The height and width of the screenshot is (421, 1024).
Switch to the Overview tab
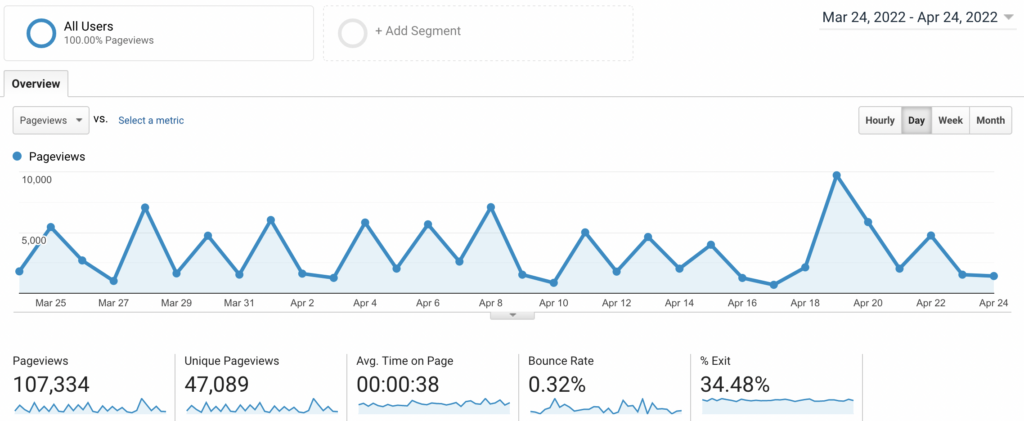[x=36, y=84]
